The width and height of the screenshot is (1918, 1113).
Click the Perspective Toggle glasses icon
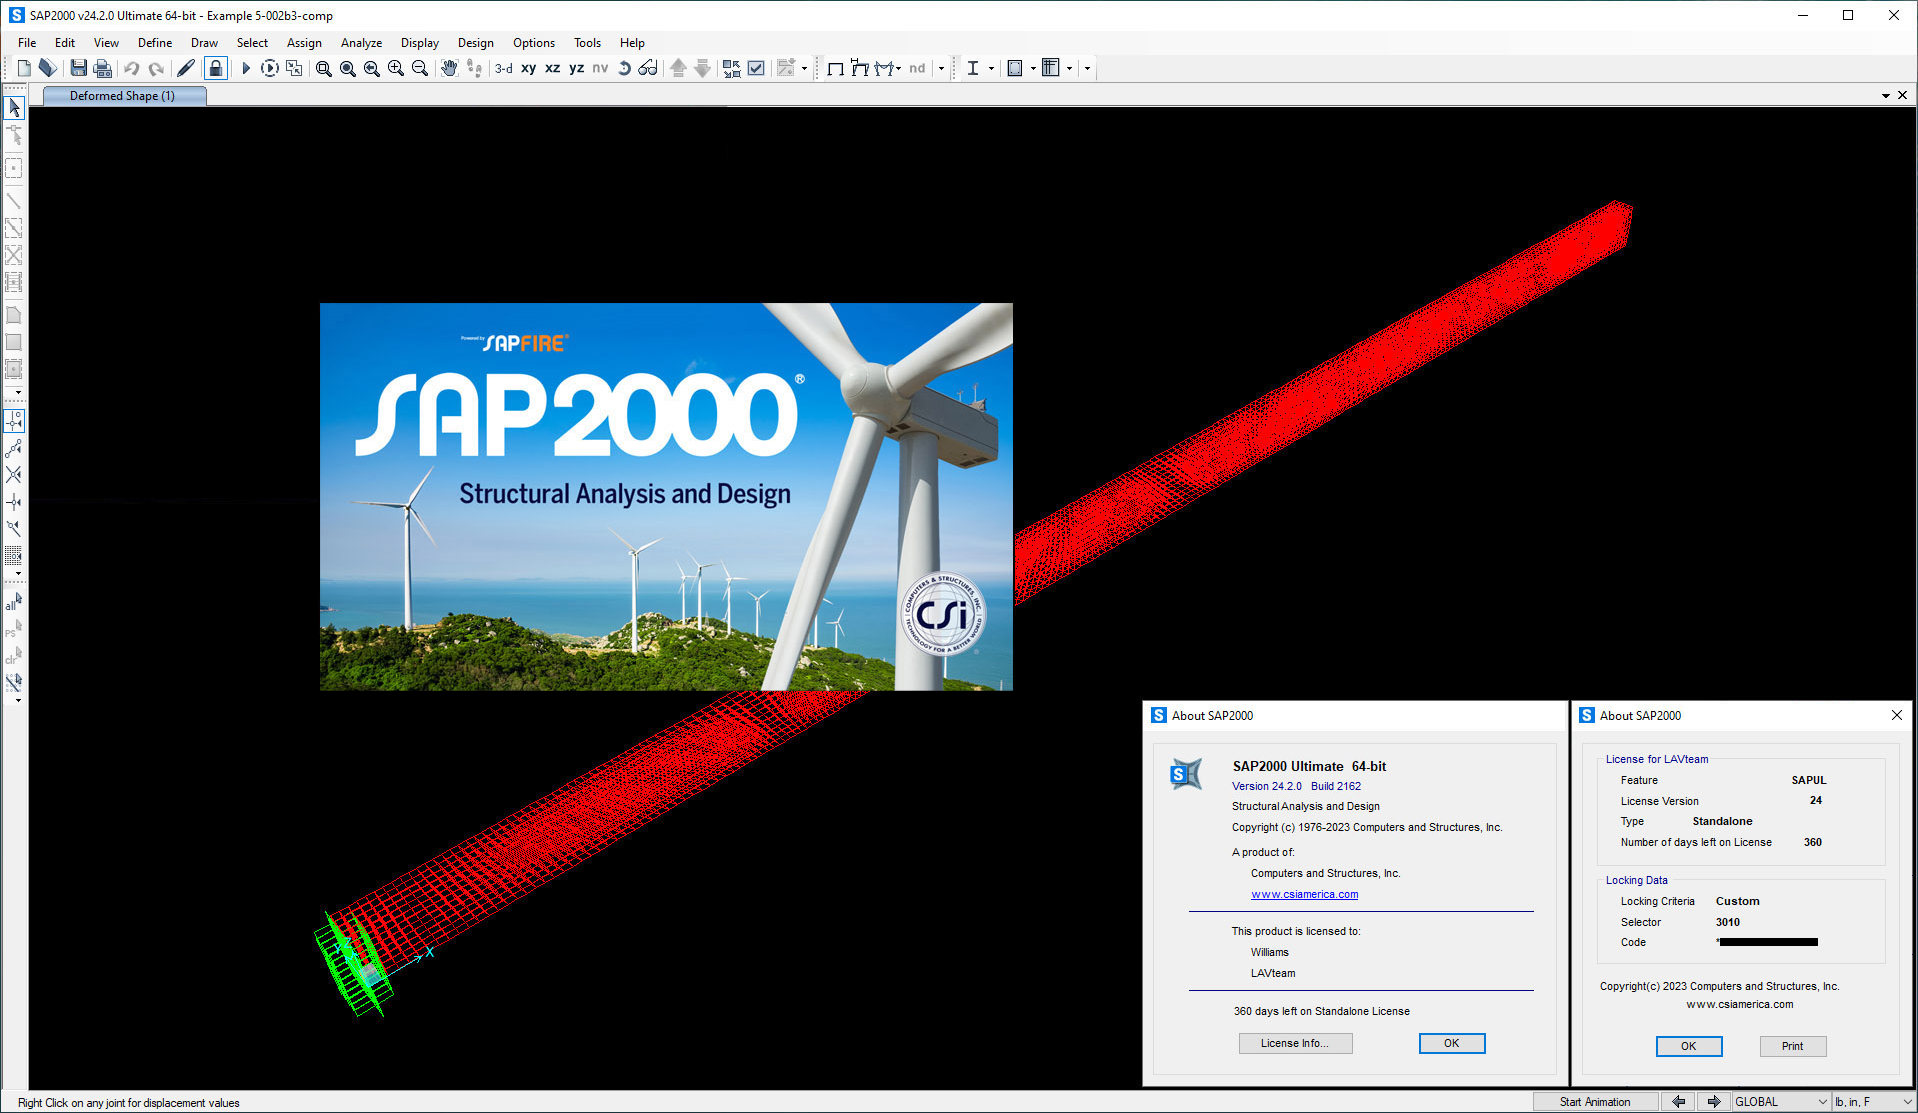pos(648,68)
